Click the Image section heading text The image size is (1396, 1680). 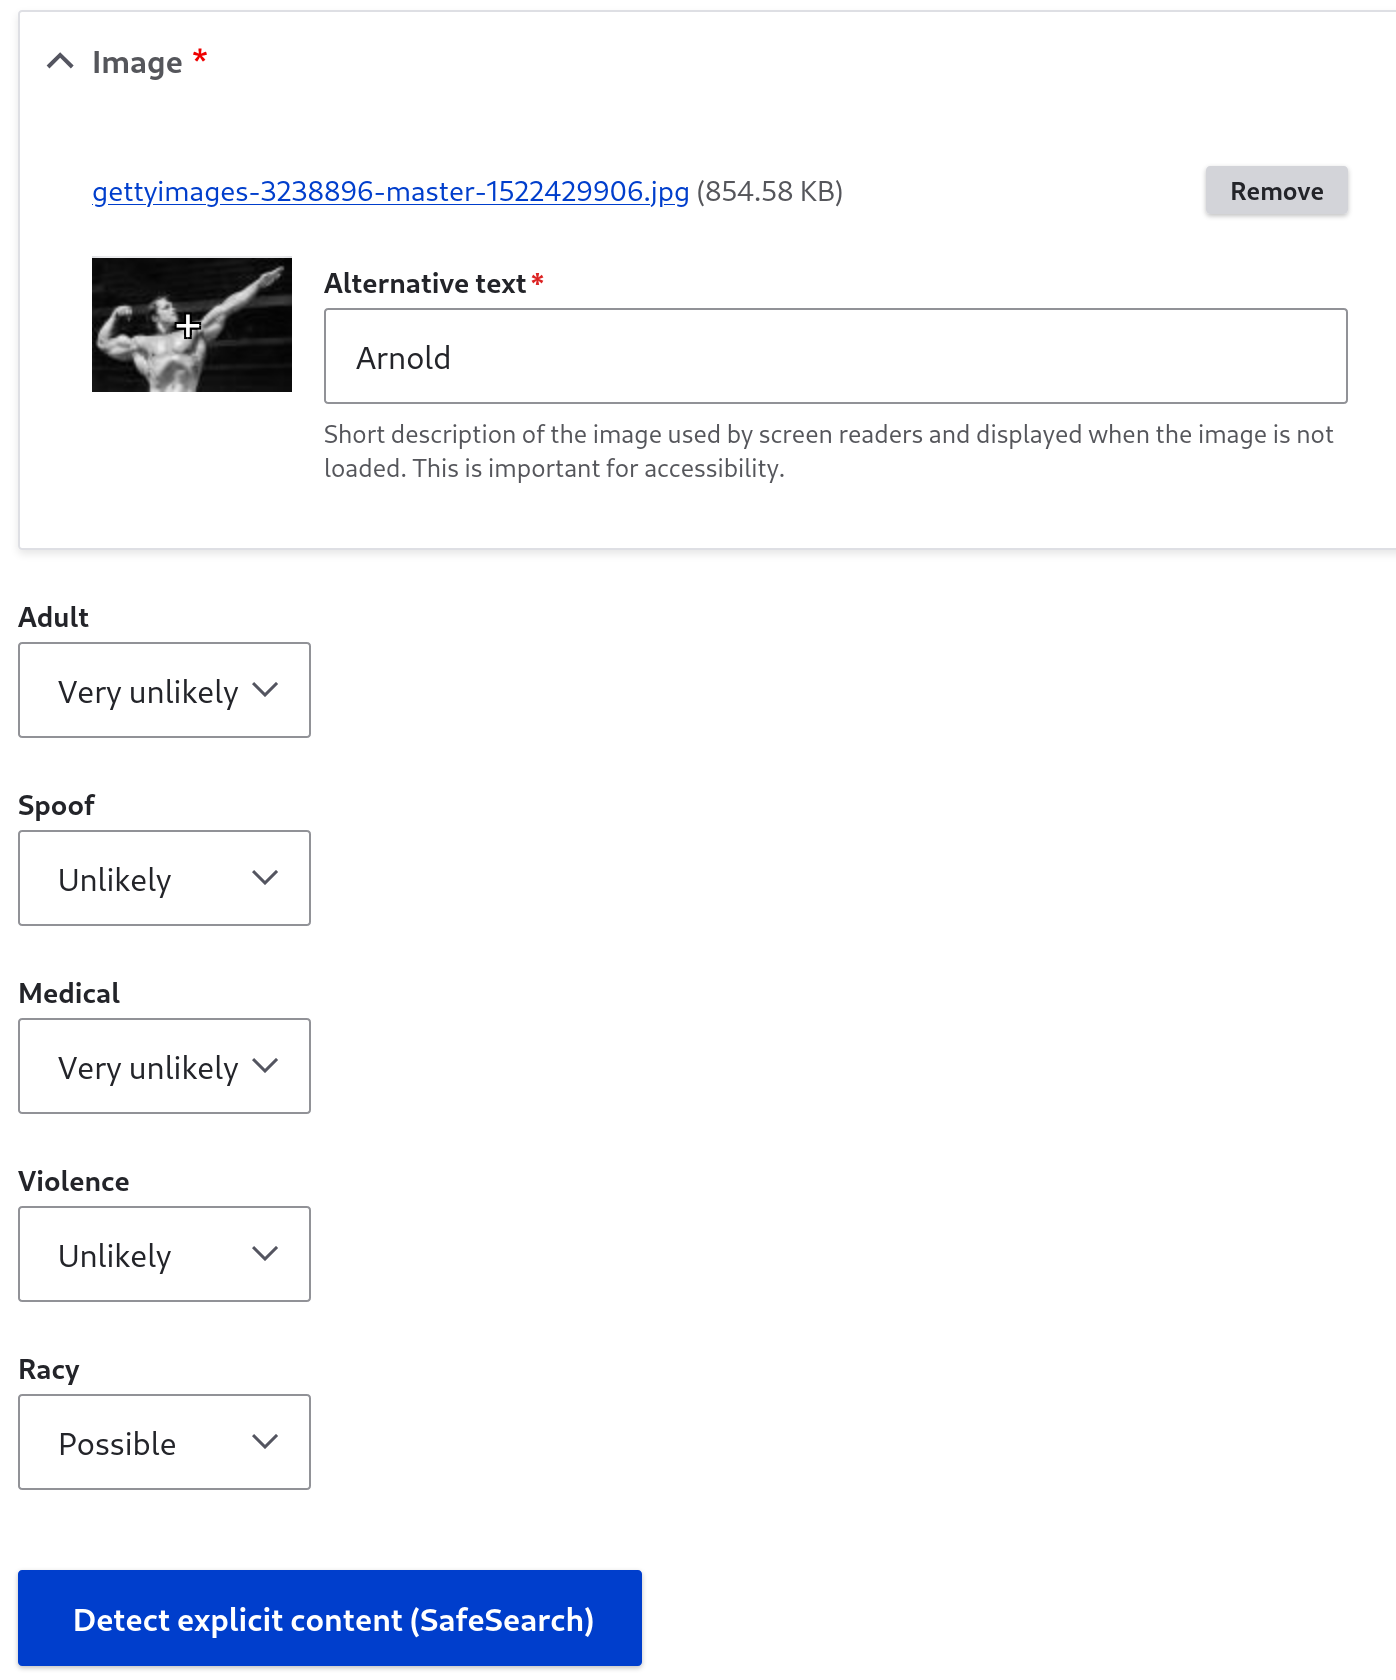(x=137, y=62)
